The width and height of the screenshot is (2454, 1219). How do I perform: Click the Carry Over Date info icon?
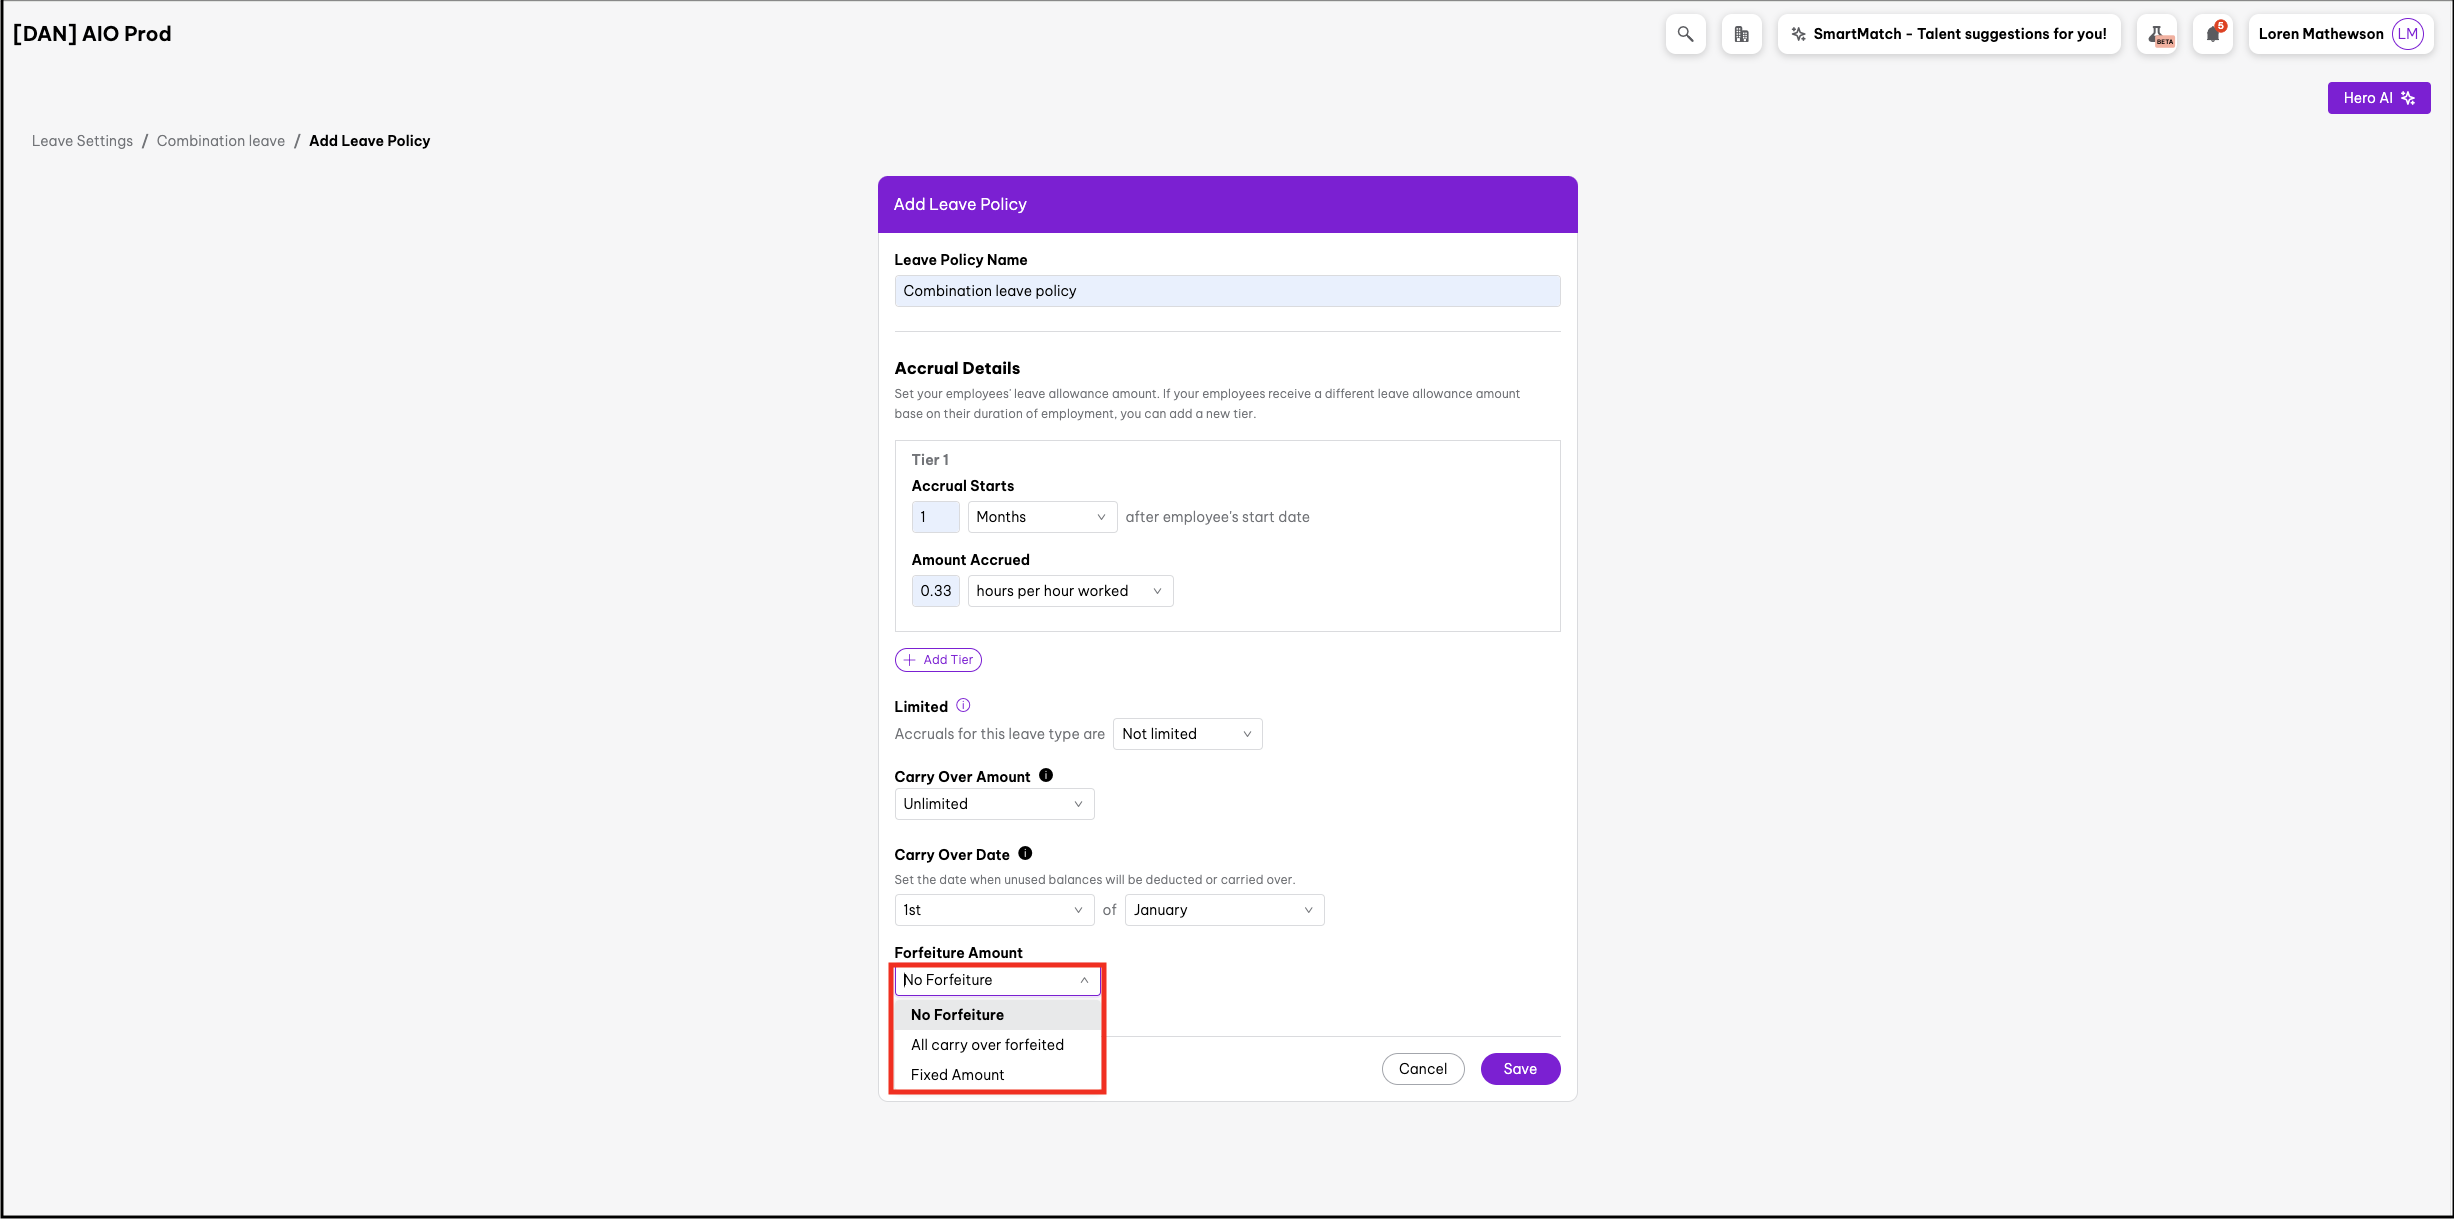point(1025,854)
